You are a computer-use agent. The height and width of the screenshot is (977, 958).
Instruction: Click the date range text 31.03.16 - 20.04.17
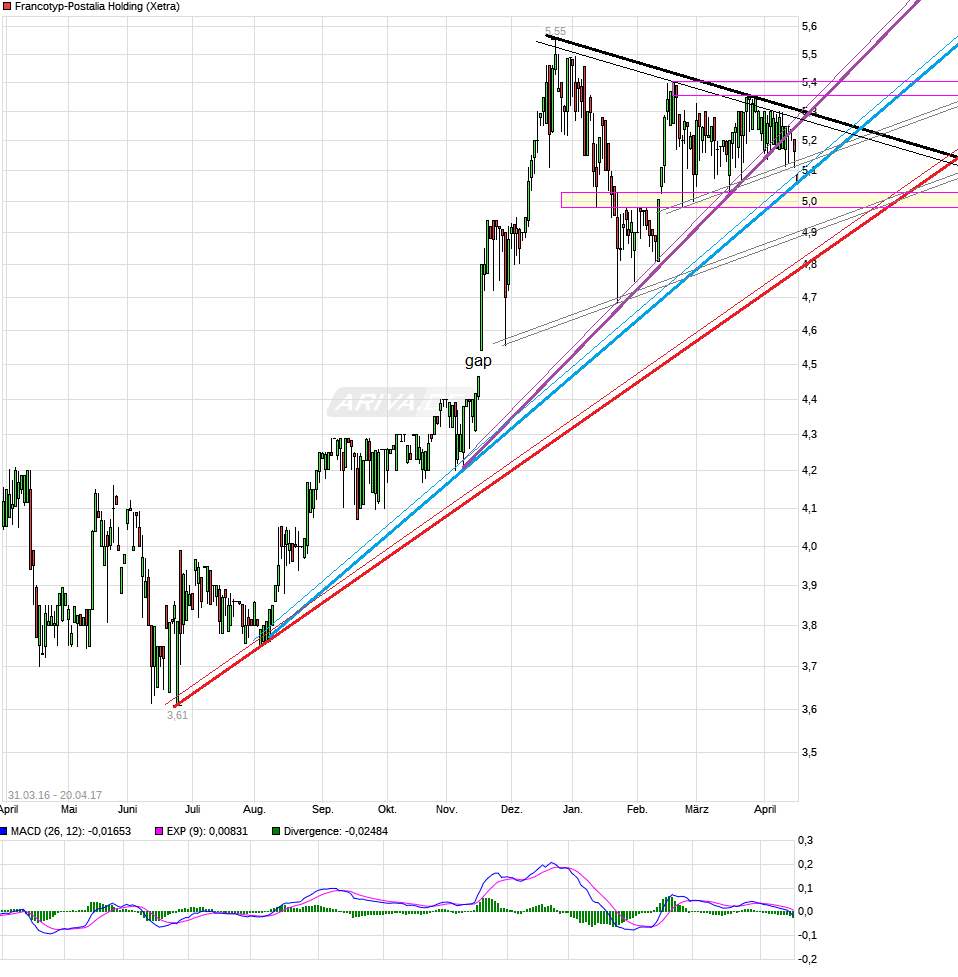point(55,795)
